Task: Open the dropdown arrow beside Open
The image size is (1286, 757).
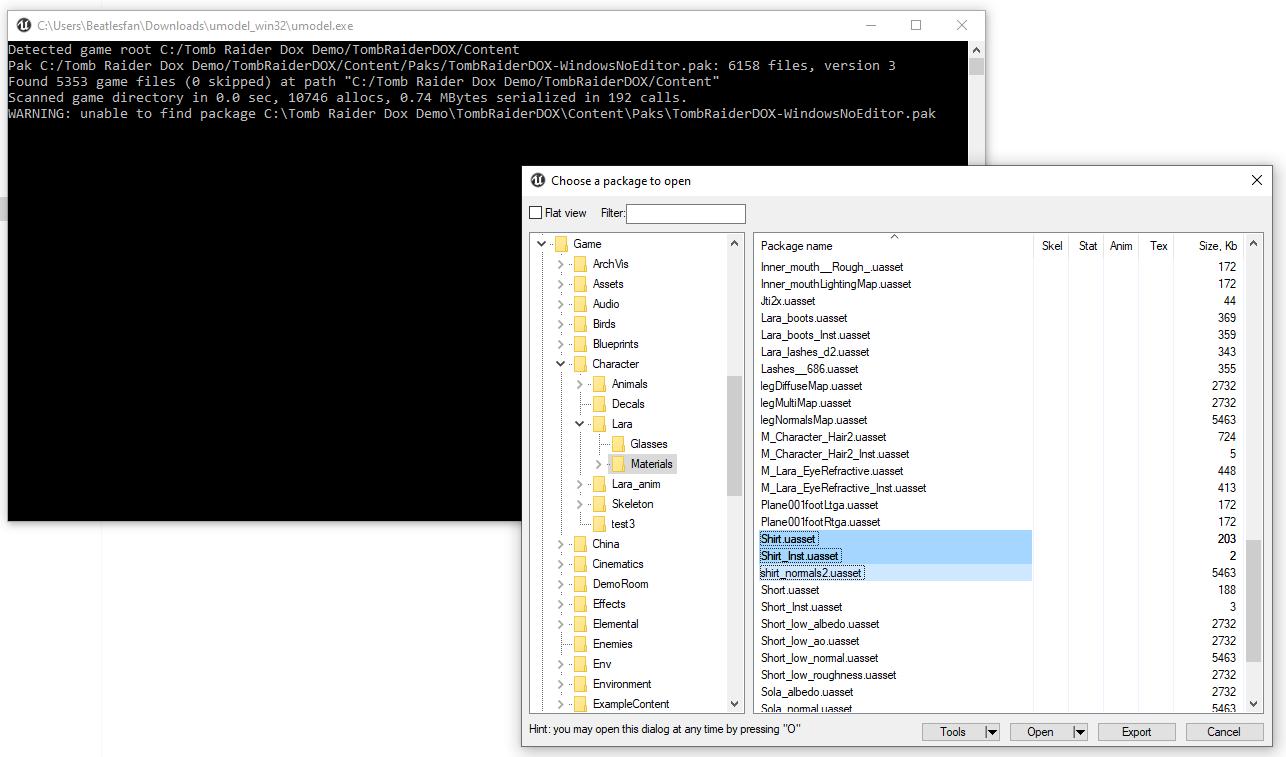Action: point(1079,732)
